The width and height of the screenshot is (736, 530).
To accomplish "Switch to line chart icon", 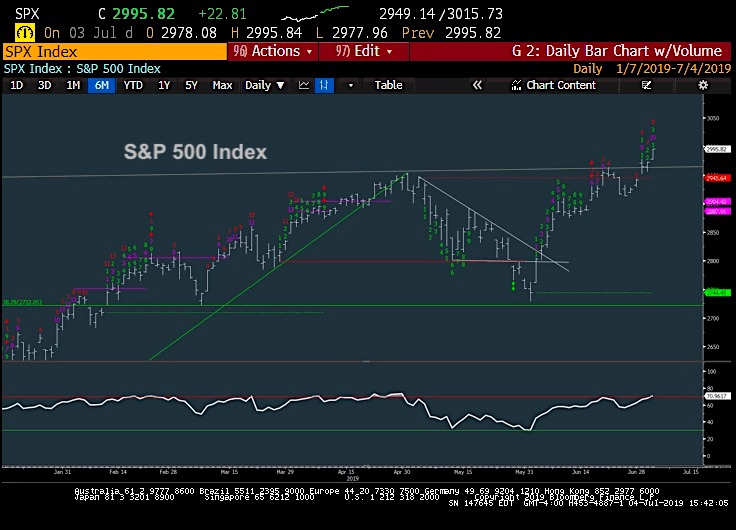I will pos(303,85).
